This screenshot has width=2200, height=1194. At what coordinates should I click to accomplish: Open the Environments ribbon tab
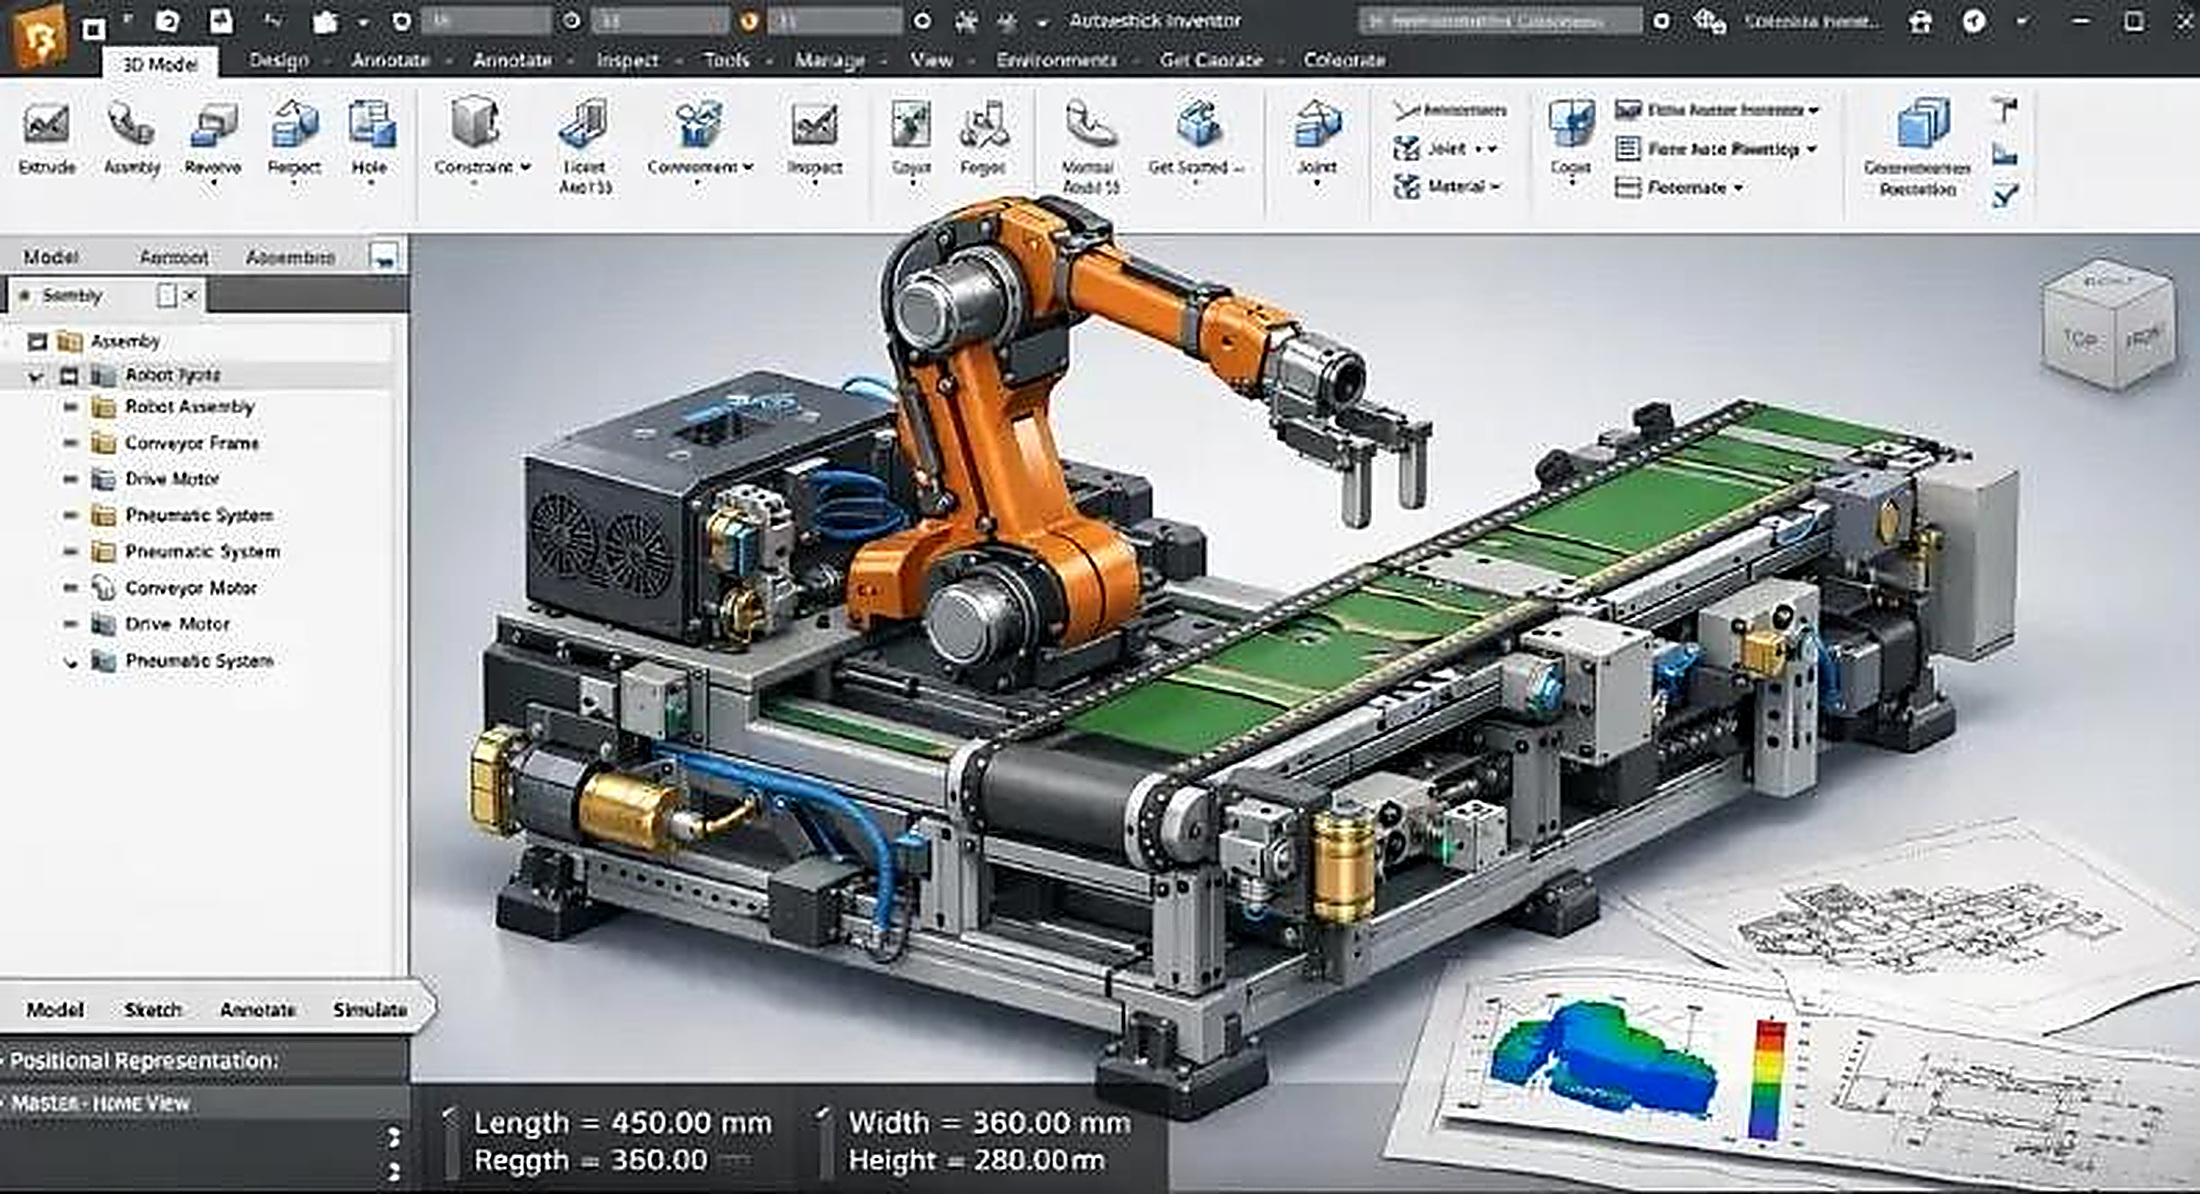point(1056,60)
